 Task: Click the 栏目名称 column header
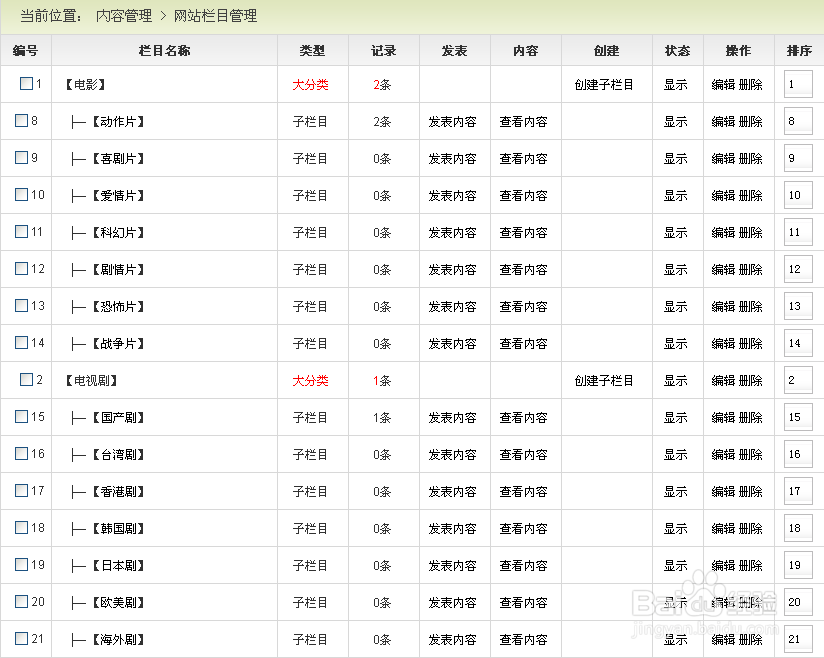164,50
